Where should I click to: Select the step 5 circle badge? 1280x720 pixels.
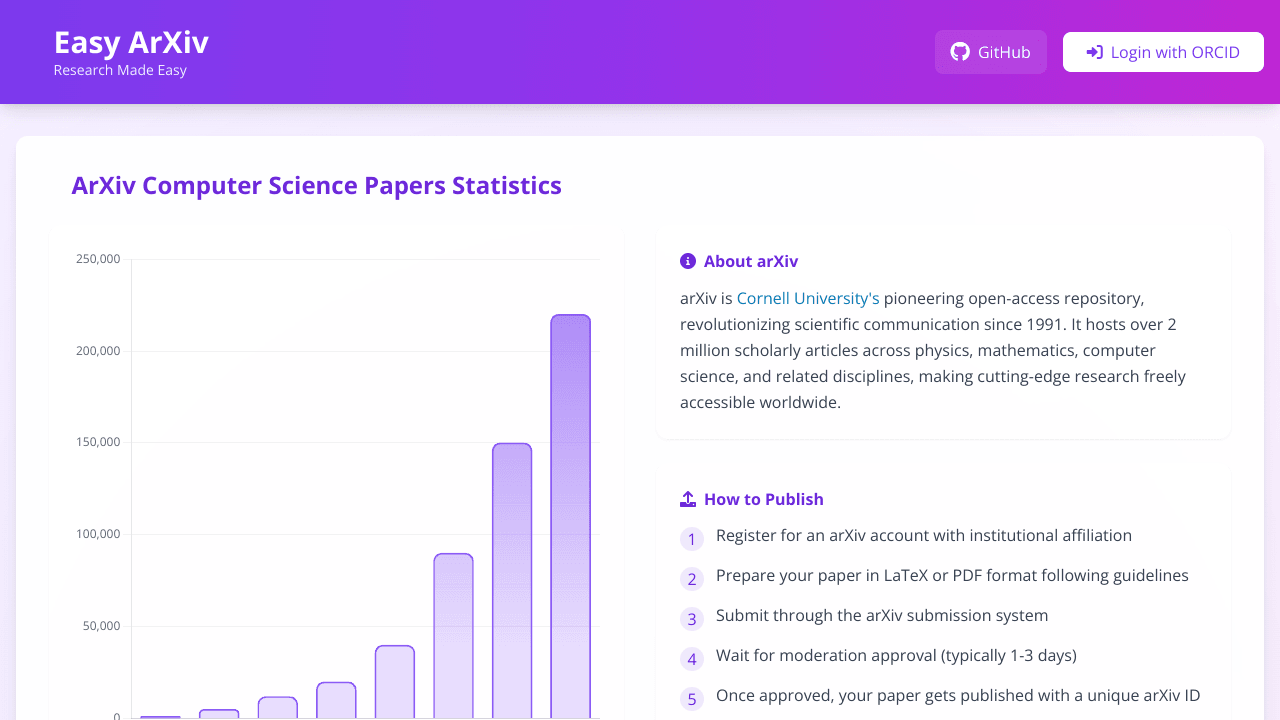692,699
